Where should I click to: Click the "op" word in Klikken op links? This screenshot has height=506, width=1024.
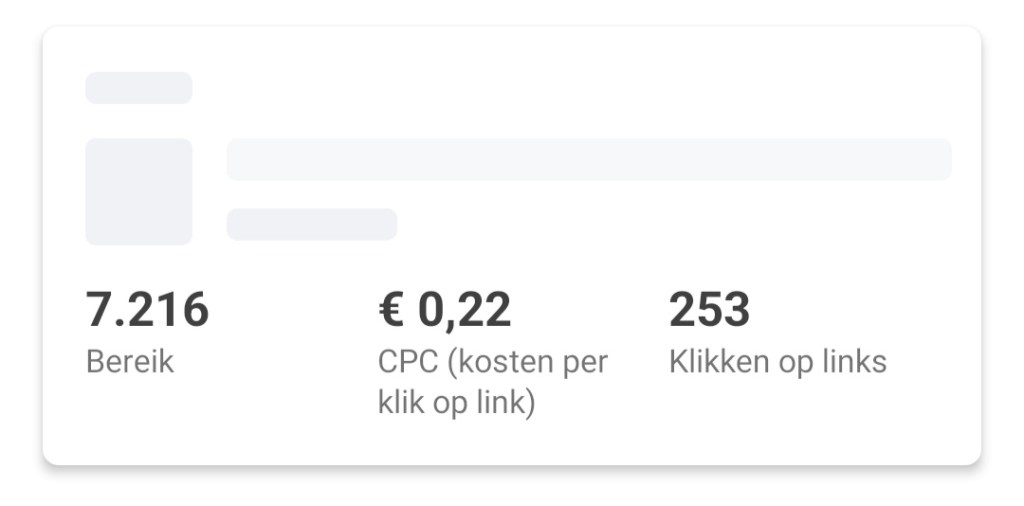click(x=795, y=363)
